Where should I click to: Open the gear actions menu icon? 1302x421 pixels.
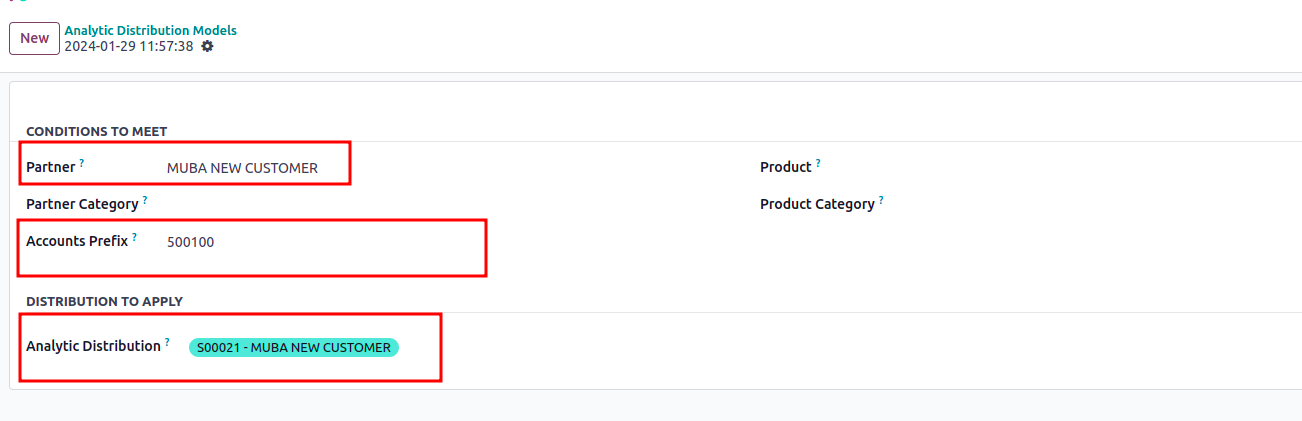(207, 47)
